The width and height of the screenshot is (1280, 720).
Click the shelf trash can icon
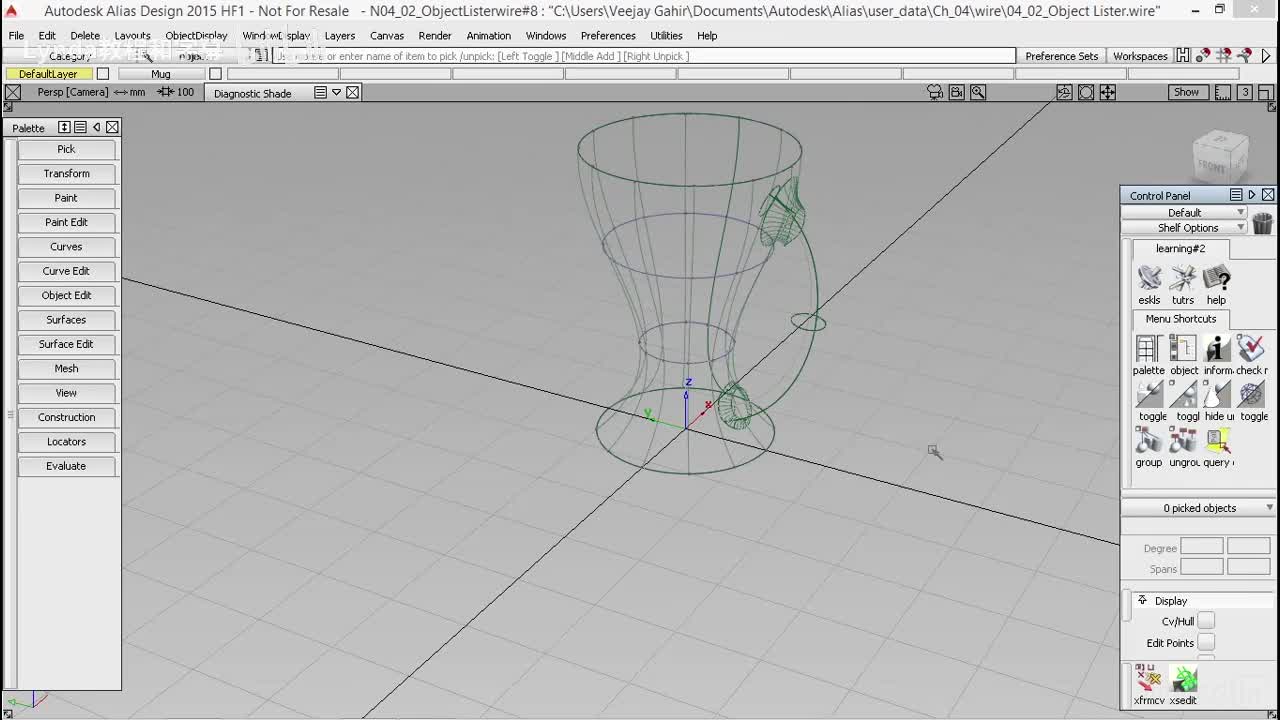(1262, 223)
